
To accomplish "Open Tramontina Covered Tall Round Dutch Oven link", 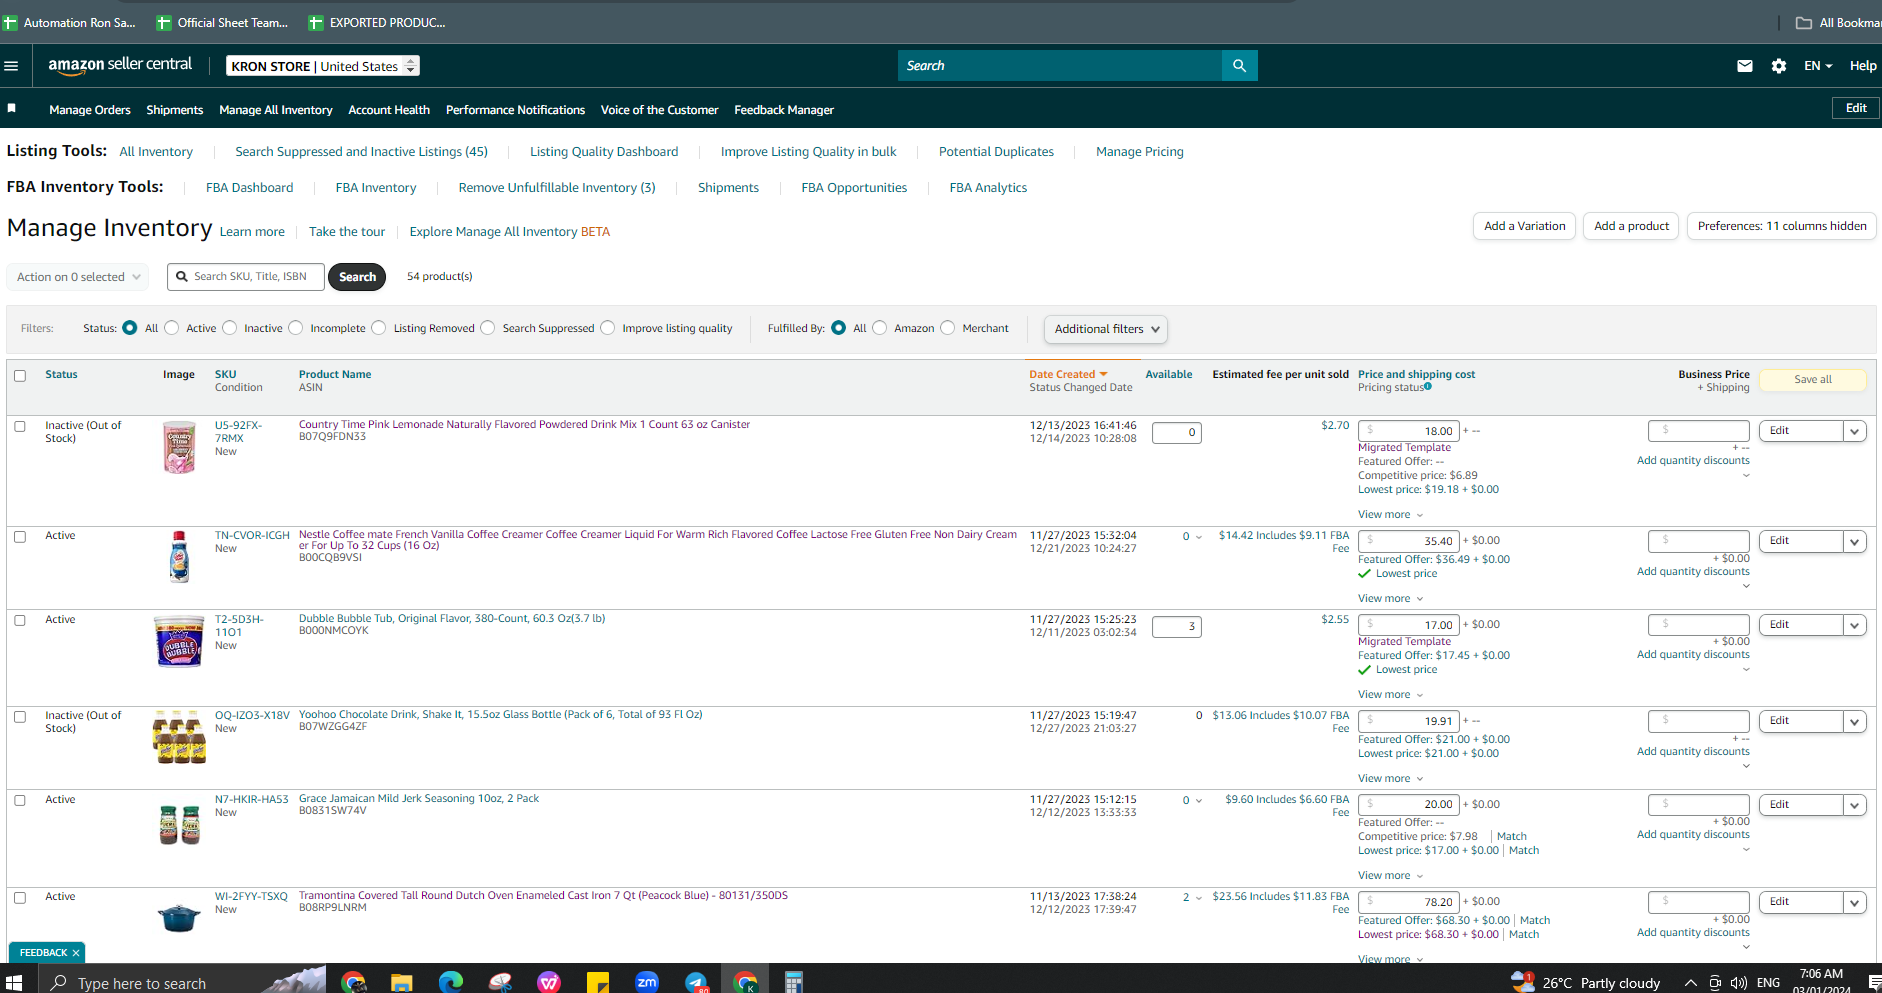I will (x=543, y=896).
